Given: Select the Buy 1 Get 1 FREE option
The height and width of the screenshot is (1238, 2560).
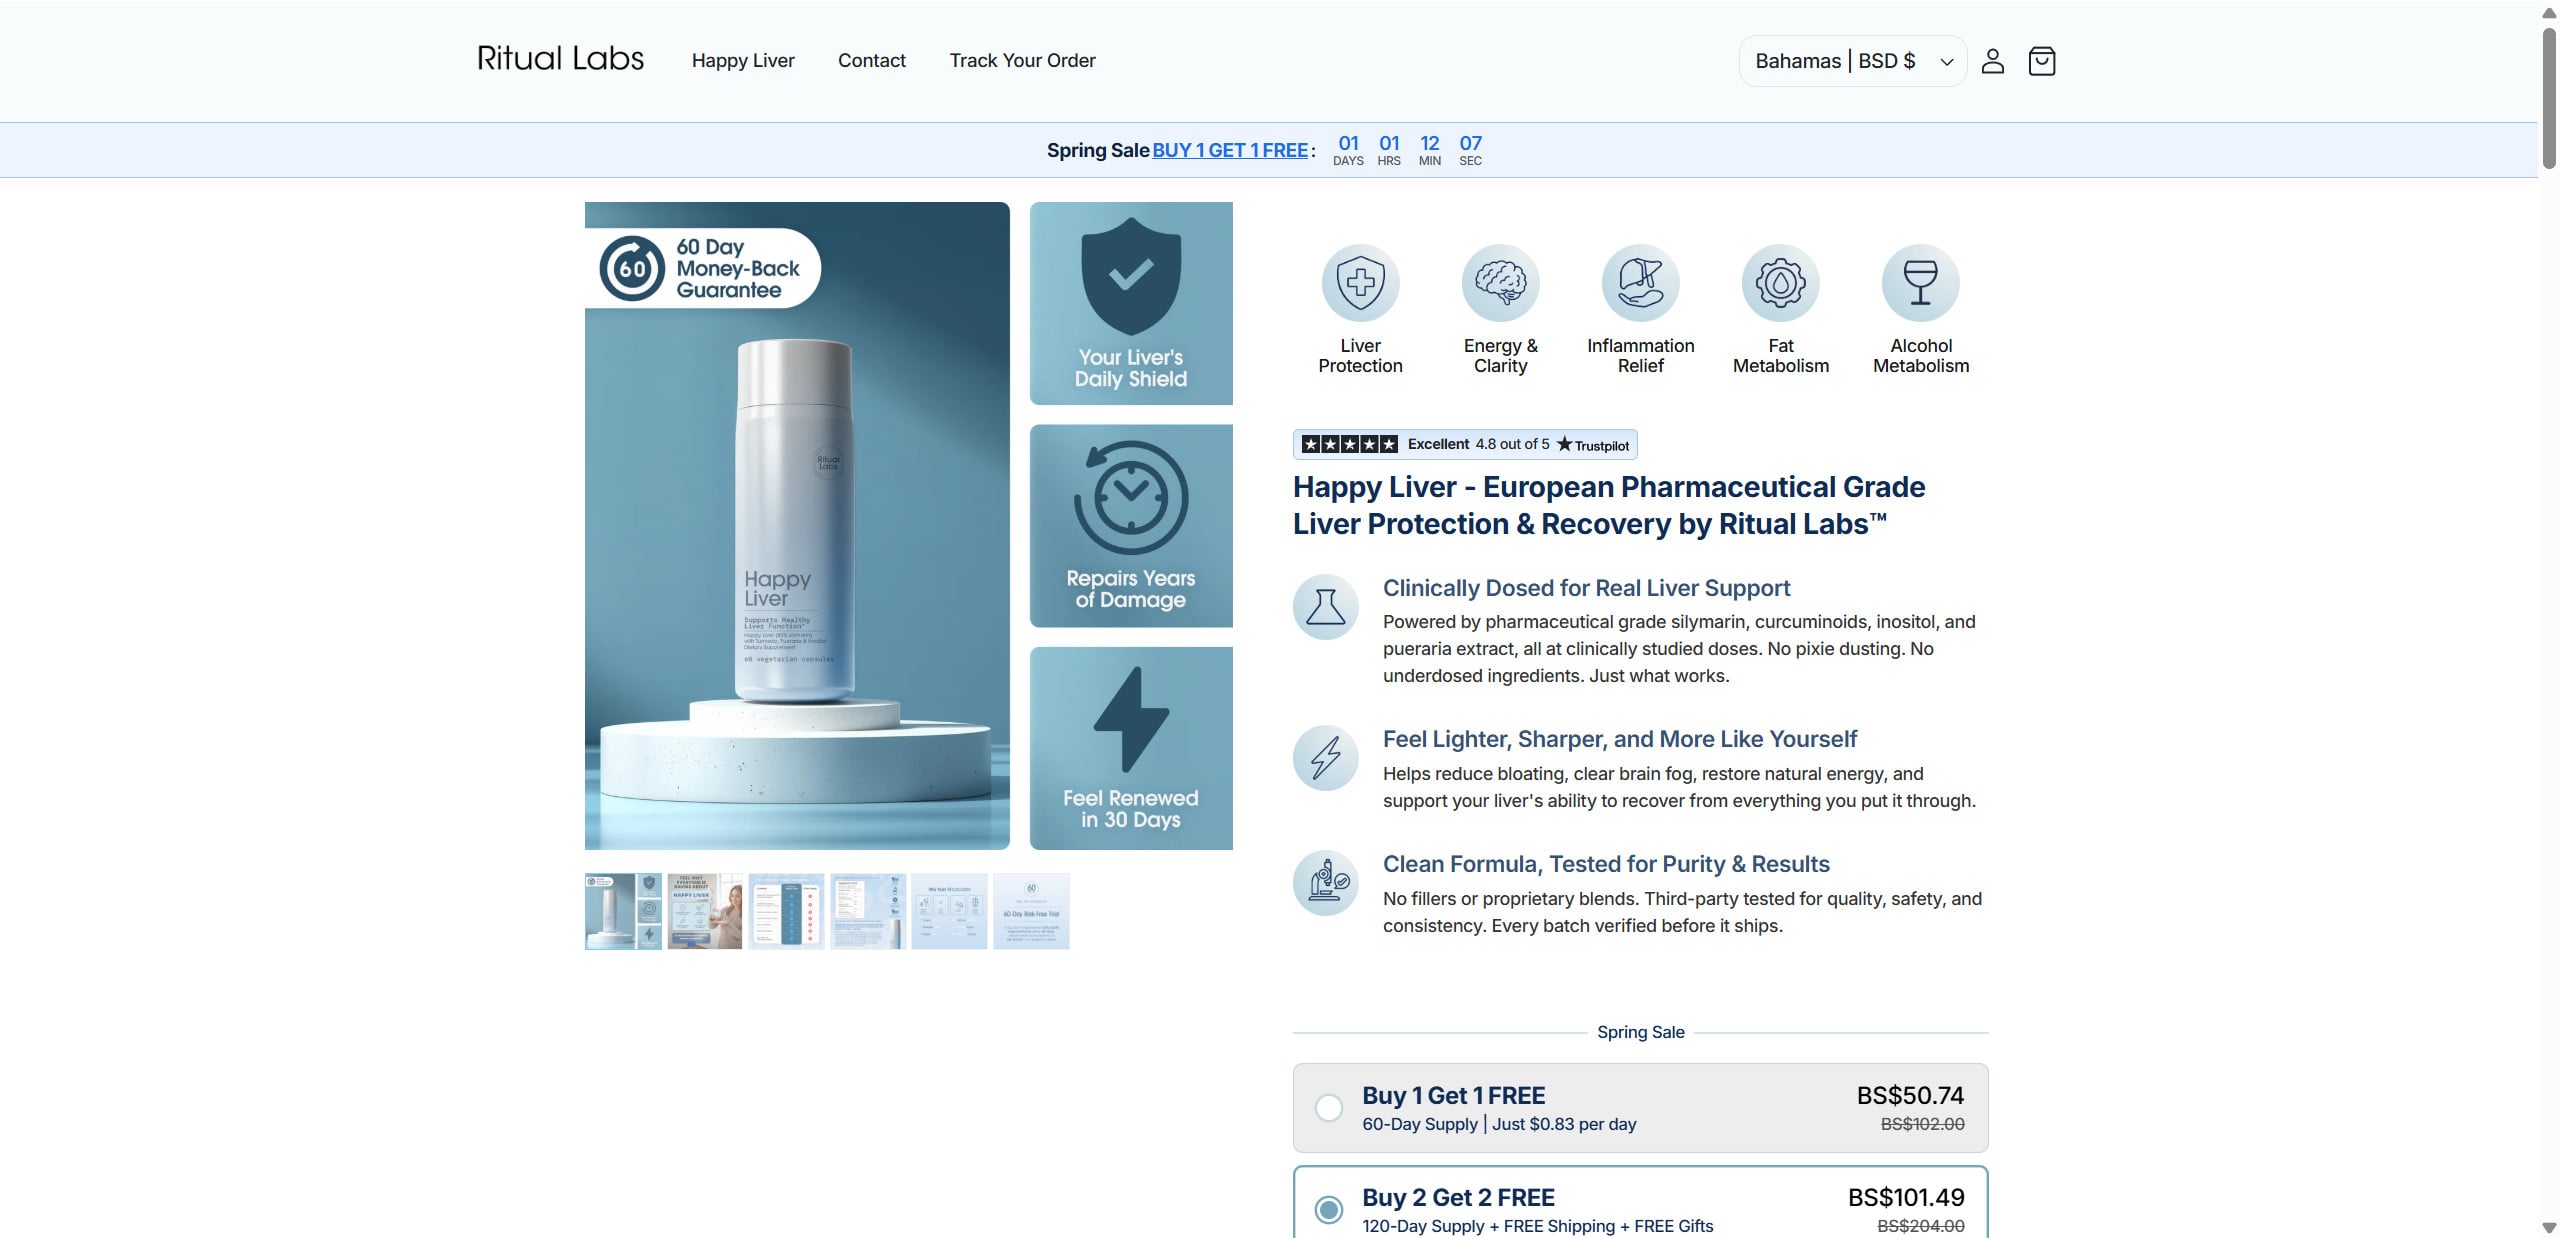Looking at the screenshot, I should coord(1640,1108).
